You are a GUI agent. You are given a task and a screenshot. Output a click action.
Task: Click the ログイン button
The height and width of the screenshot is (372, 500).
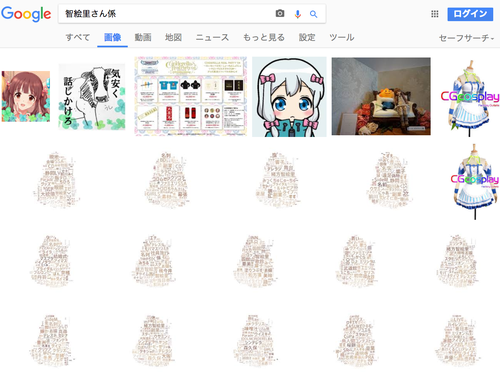point(470,14)
